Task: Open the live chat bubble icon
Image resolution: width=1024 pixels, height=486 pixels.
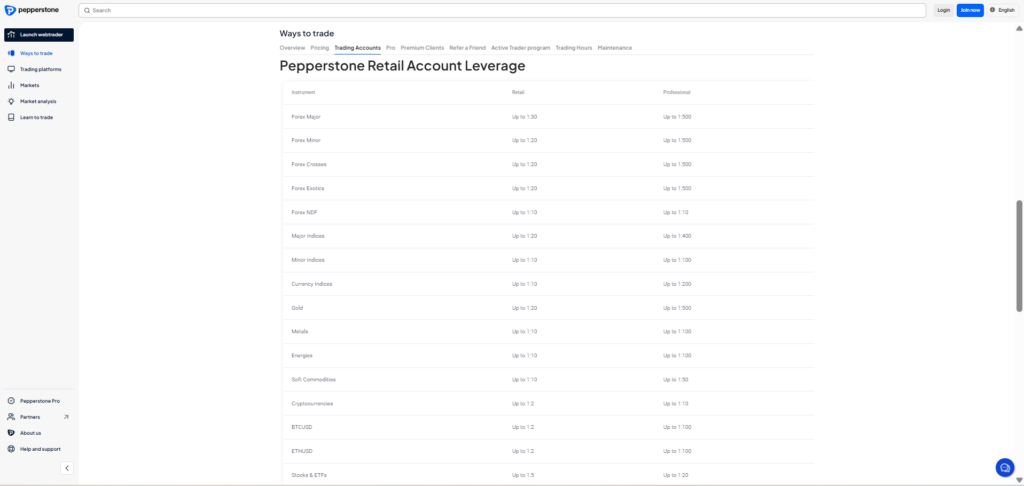Action: 1005,467
